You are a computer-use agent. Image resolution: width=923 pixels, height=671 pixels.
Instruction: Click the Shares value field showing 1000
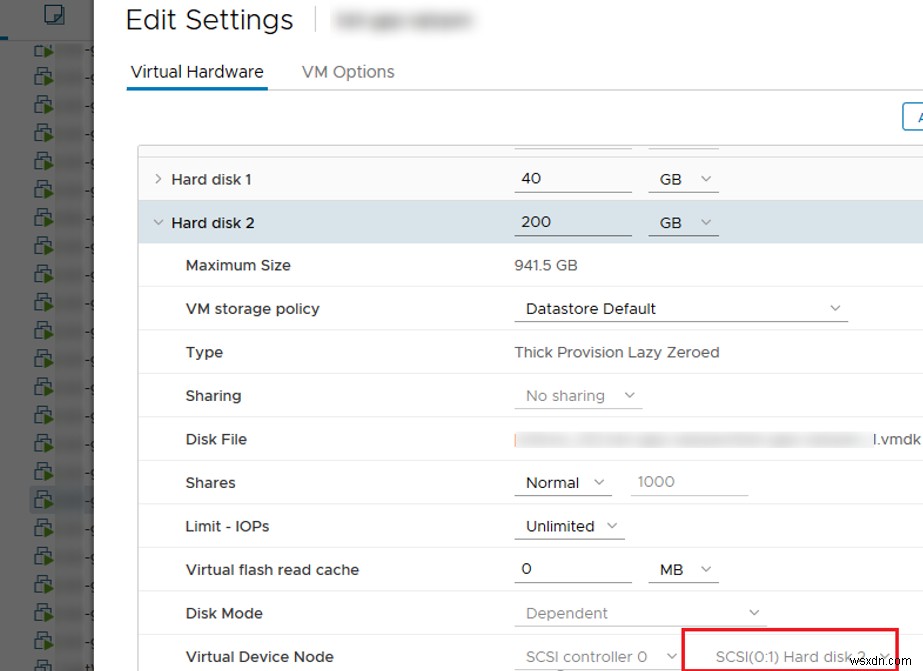[688, 482]
